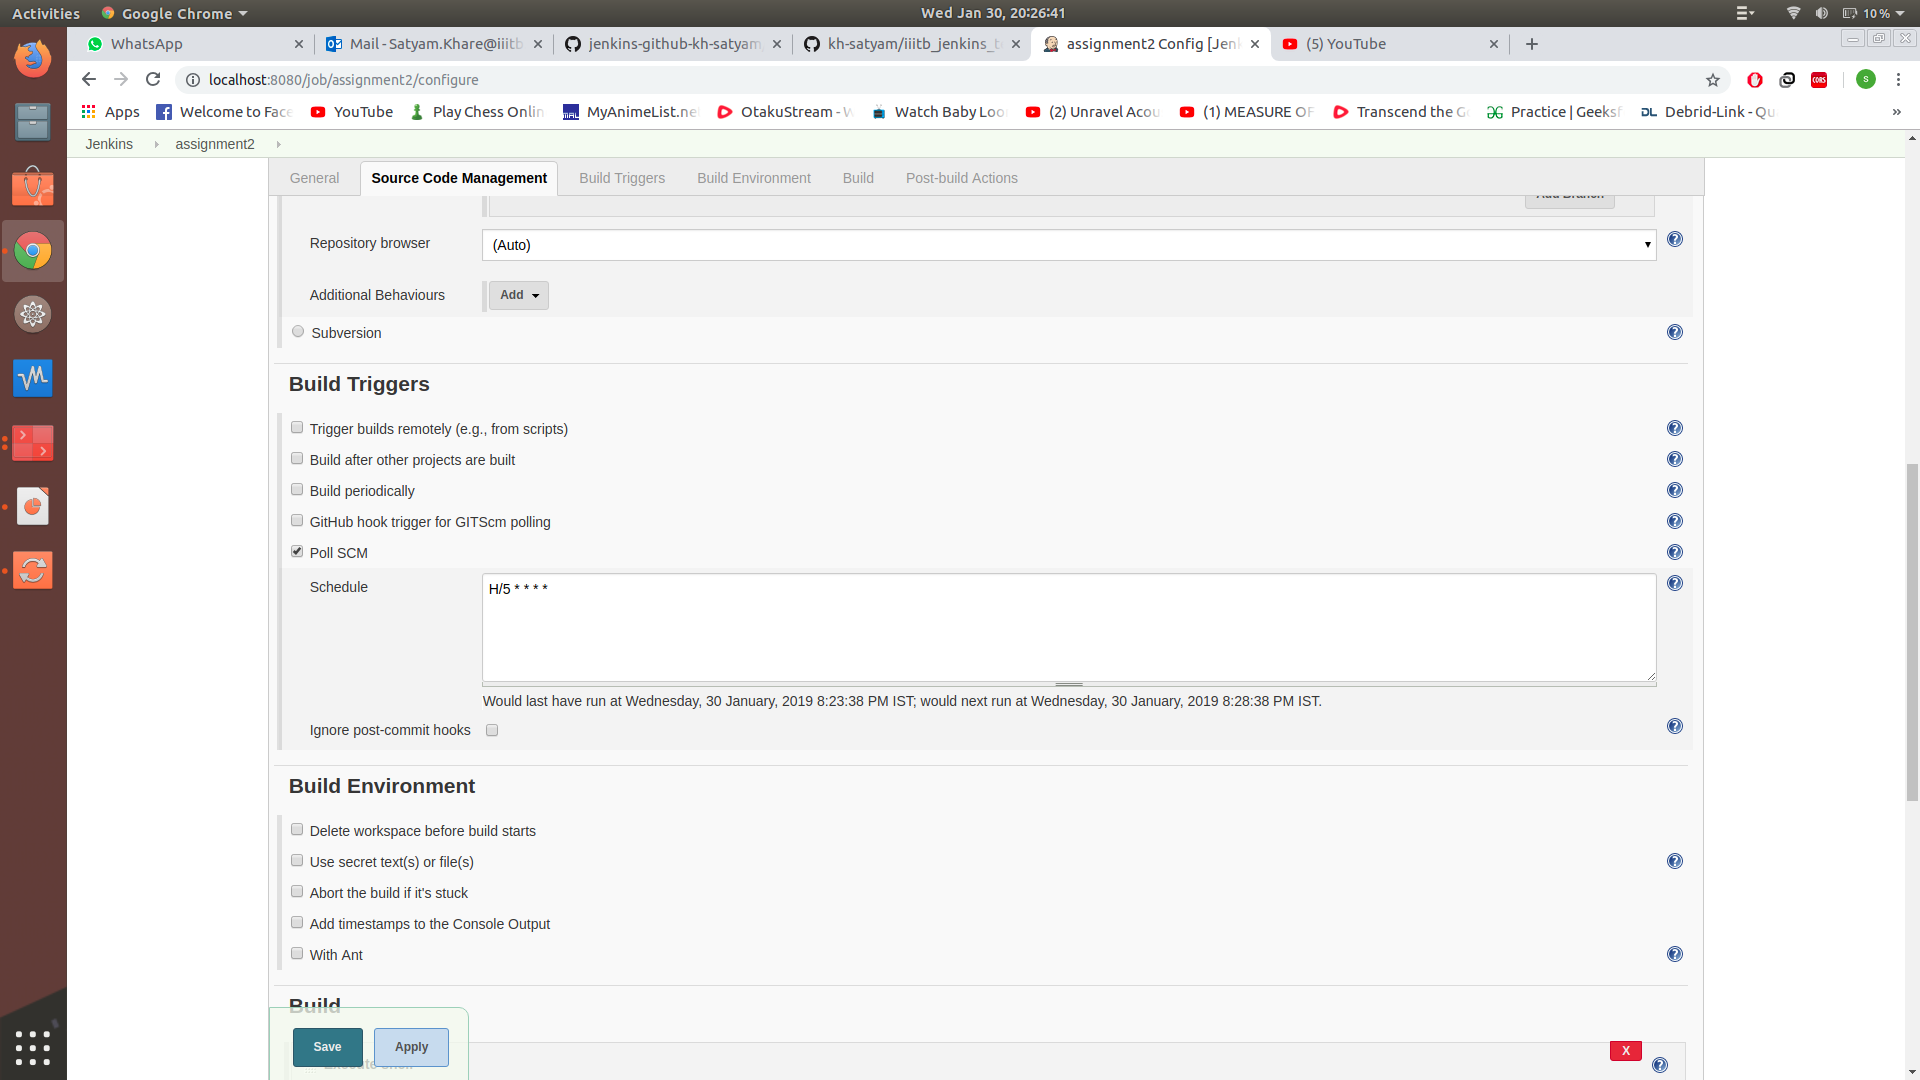Select the Subversion radio button
Image resolution: width=1920 pixels, height=1080 pixels.
(x=298, y=332)
